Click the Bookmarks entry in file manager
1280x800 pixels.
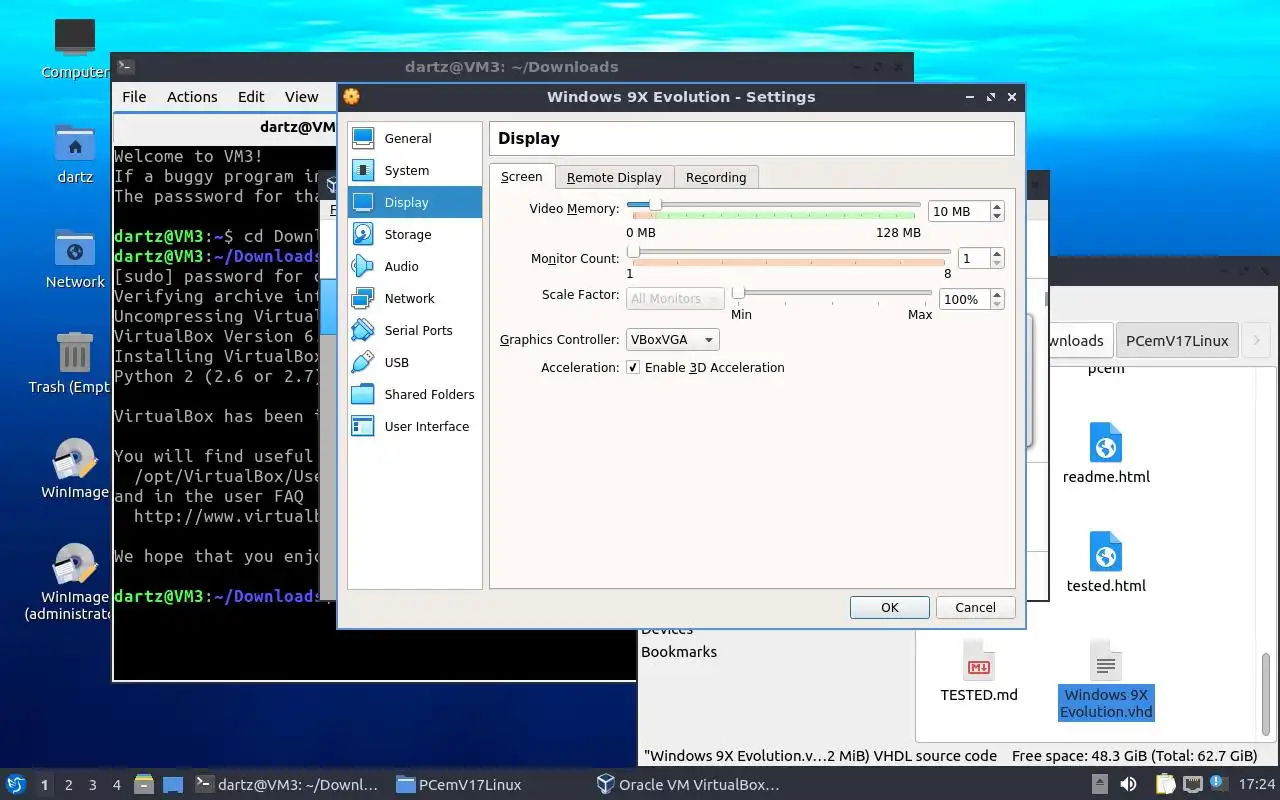tap(679, 651)
